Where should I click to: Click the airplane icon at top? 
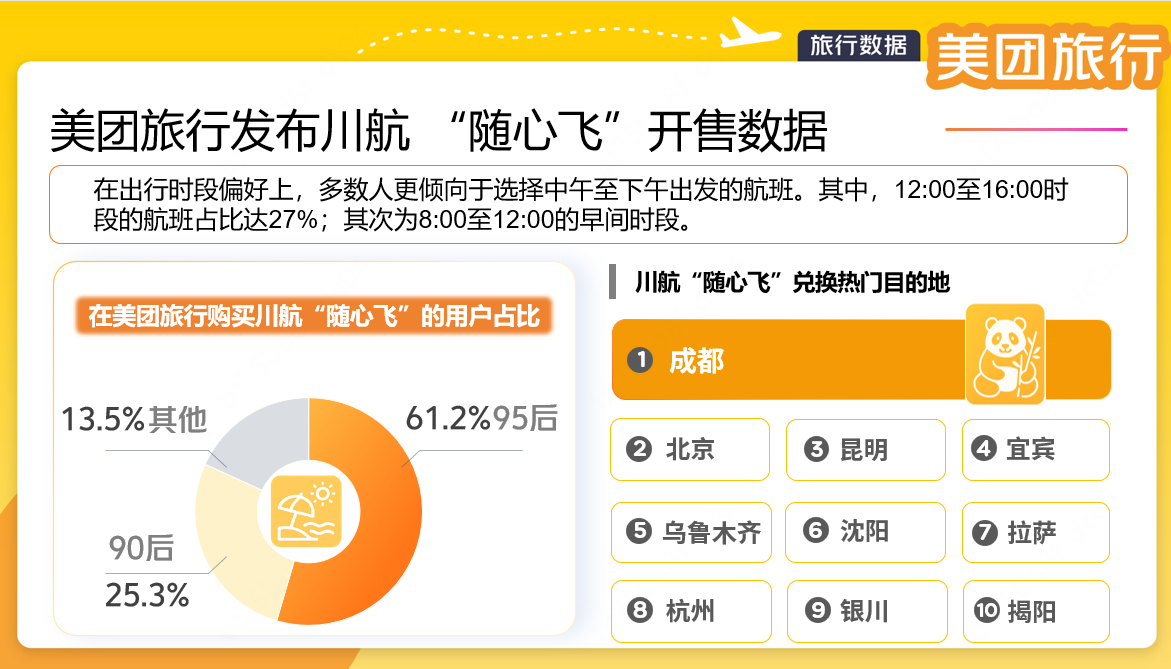click(749, 32)
